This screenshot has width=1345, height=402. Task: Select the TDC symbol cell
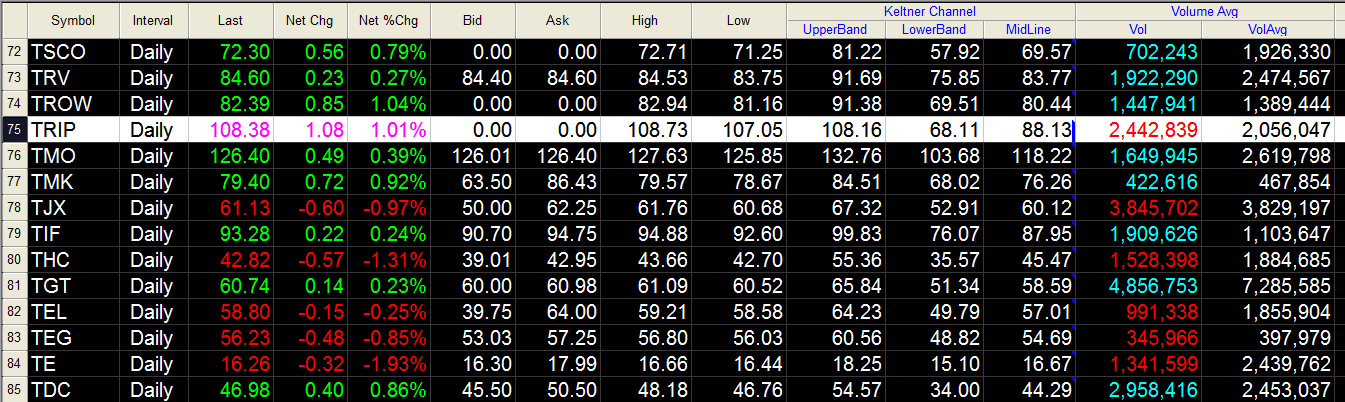click(73, 389)
